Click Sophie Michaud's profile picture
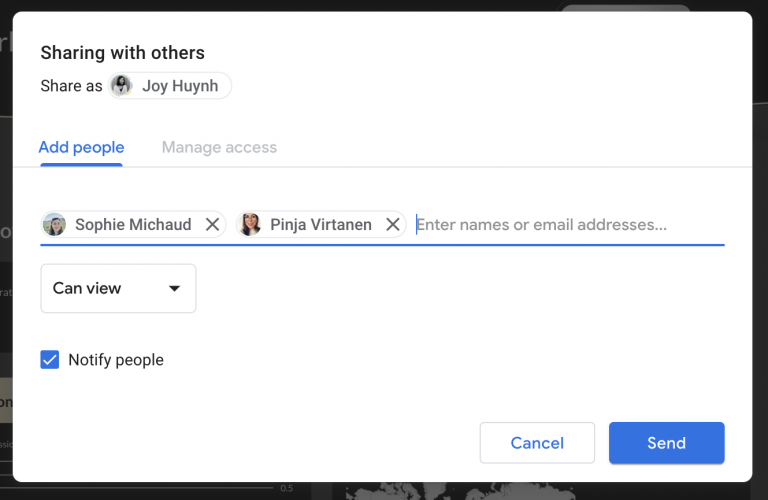The width and height of the screenshot is (768, 500). point(55,225)
